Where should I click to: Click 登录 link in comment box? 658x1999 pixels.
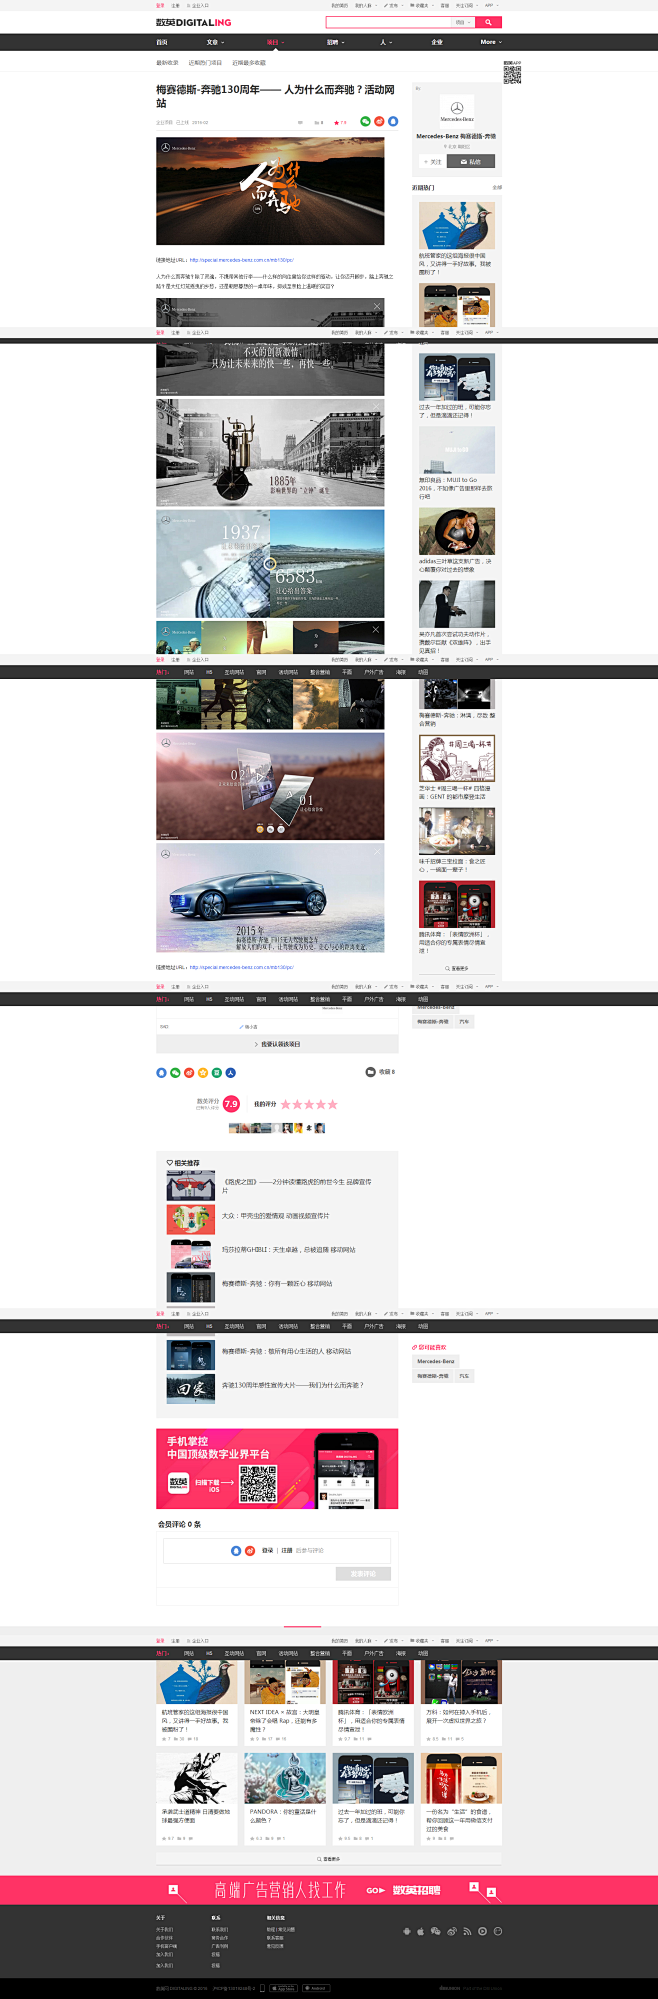(267, 1550)
